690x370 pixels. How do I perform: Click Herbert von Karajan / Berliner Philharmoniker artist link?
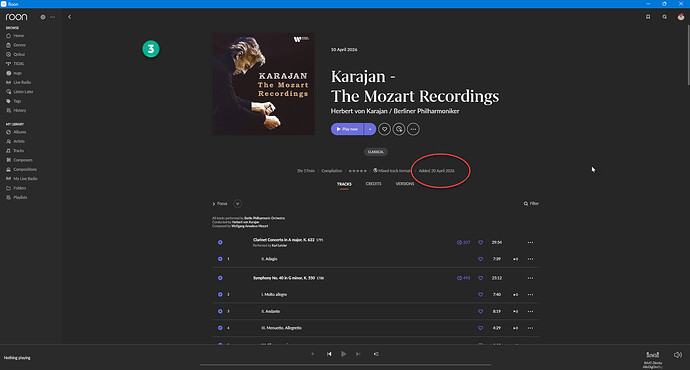click(x=395, y=111)
